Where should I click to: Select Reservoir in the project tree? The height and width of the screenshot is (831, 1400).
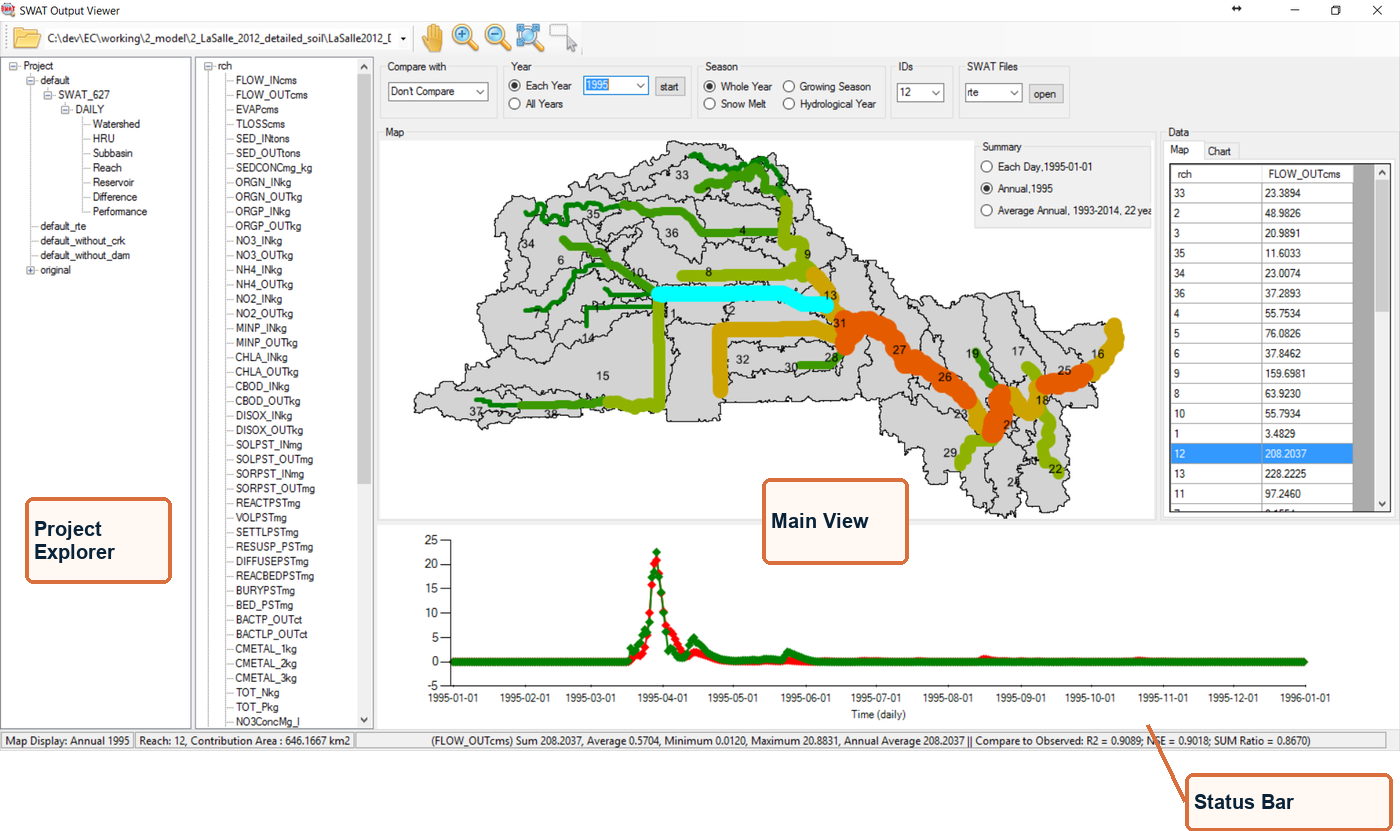113,182
